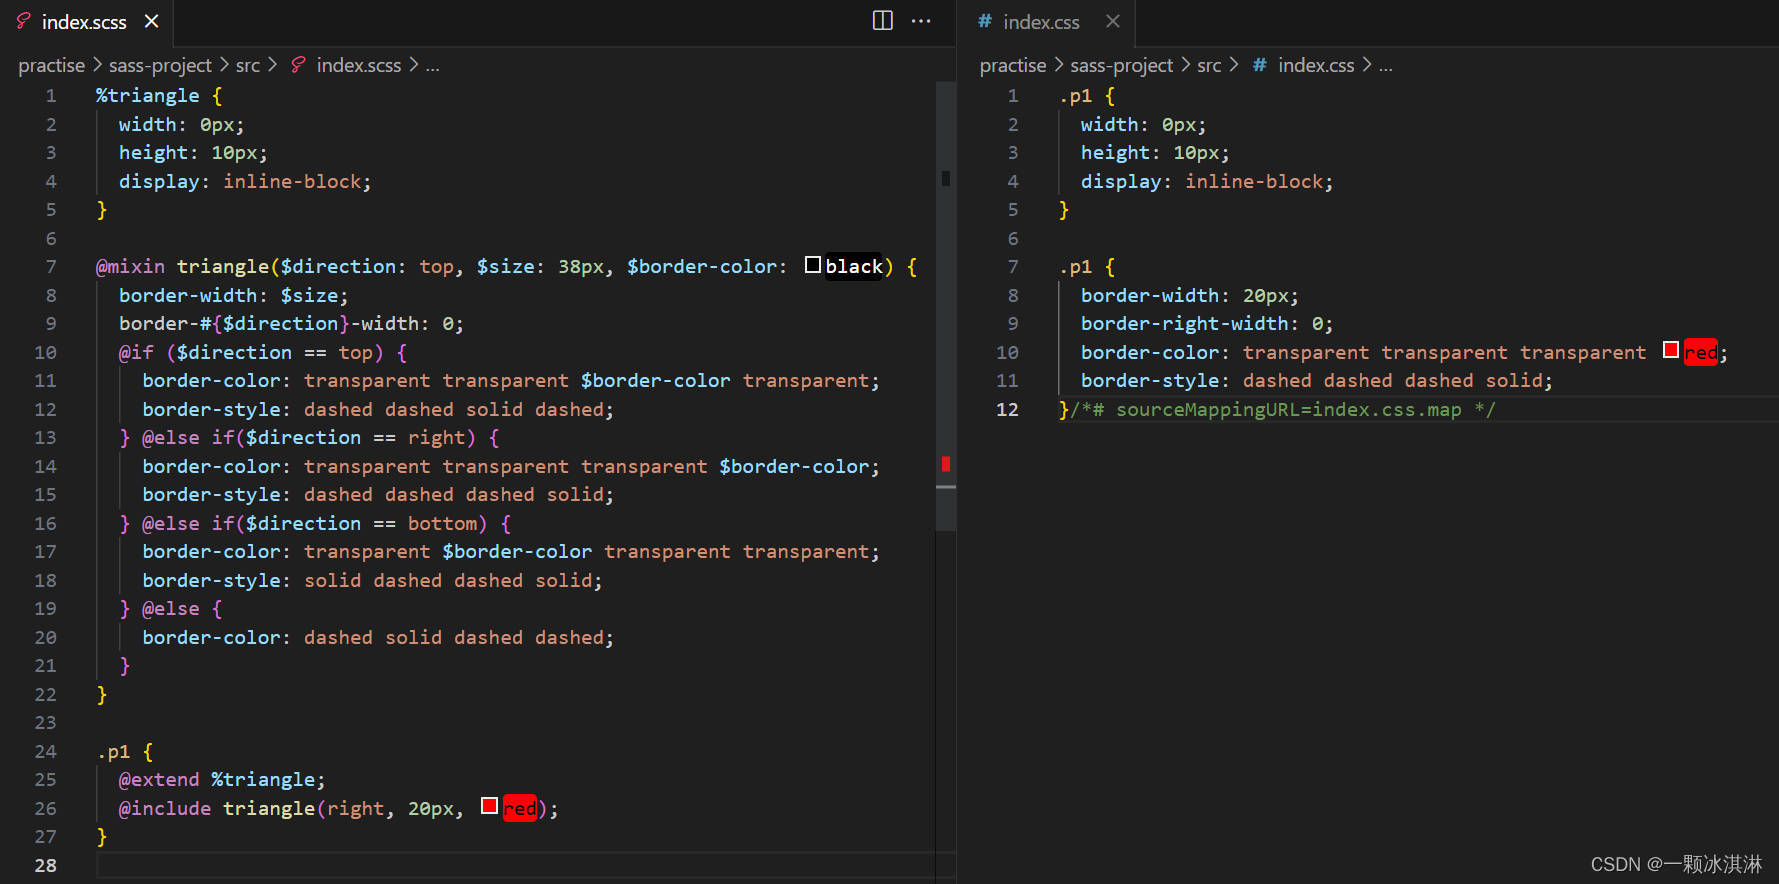Click line number 12 in the index.css gutter
The width and height of the screenshot is (1779, 884).
1007,410
